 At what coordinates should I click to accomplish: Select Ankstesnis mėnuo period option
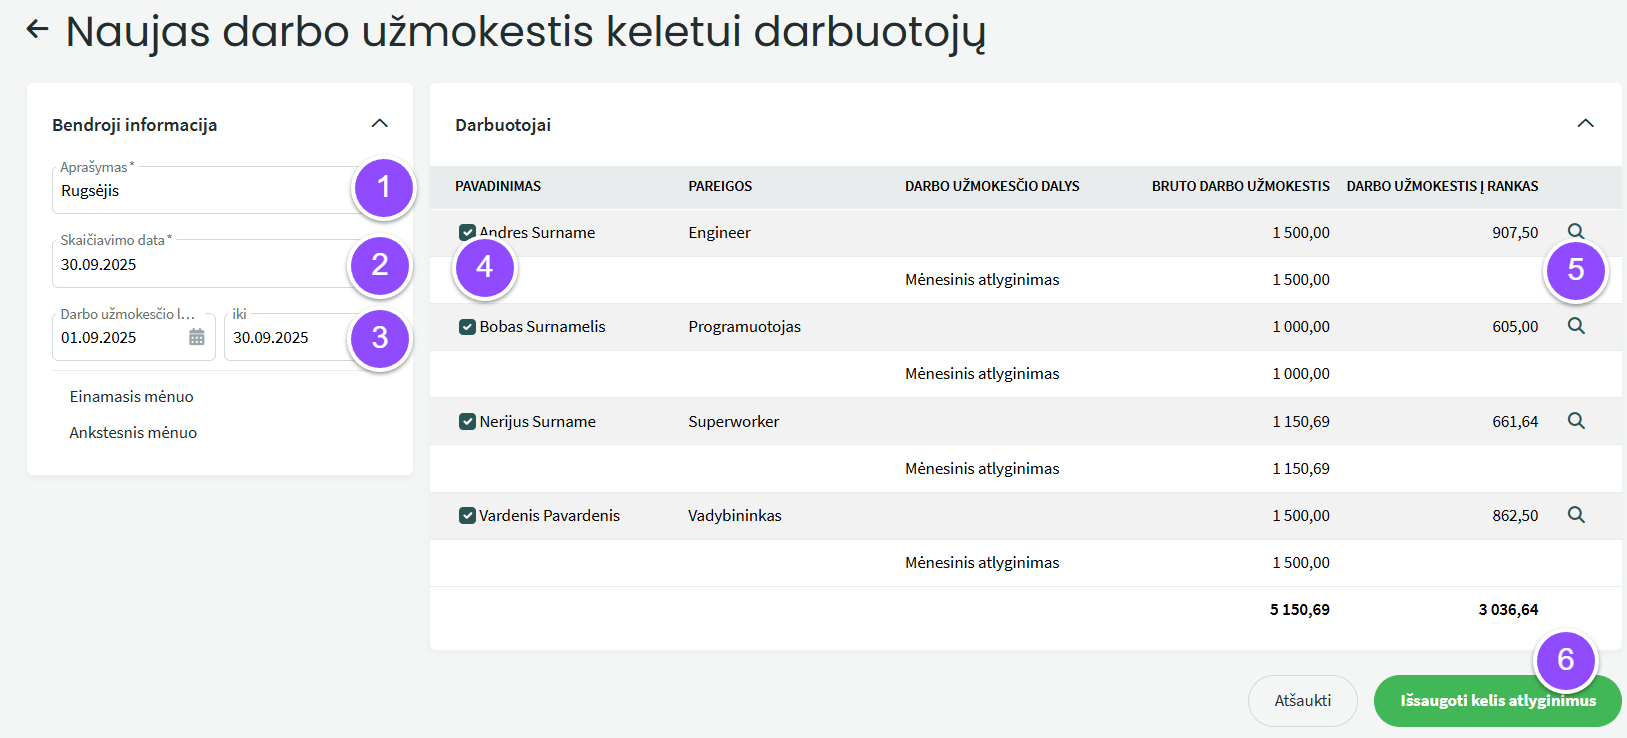click(x=133, y=433)
